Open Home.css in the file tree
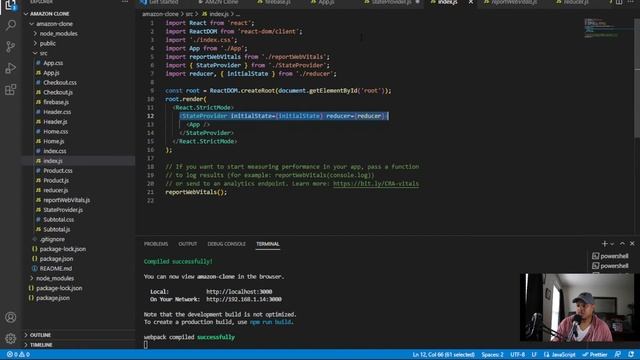 tap(56, 131)
